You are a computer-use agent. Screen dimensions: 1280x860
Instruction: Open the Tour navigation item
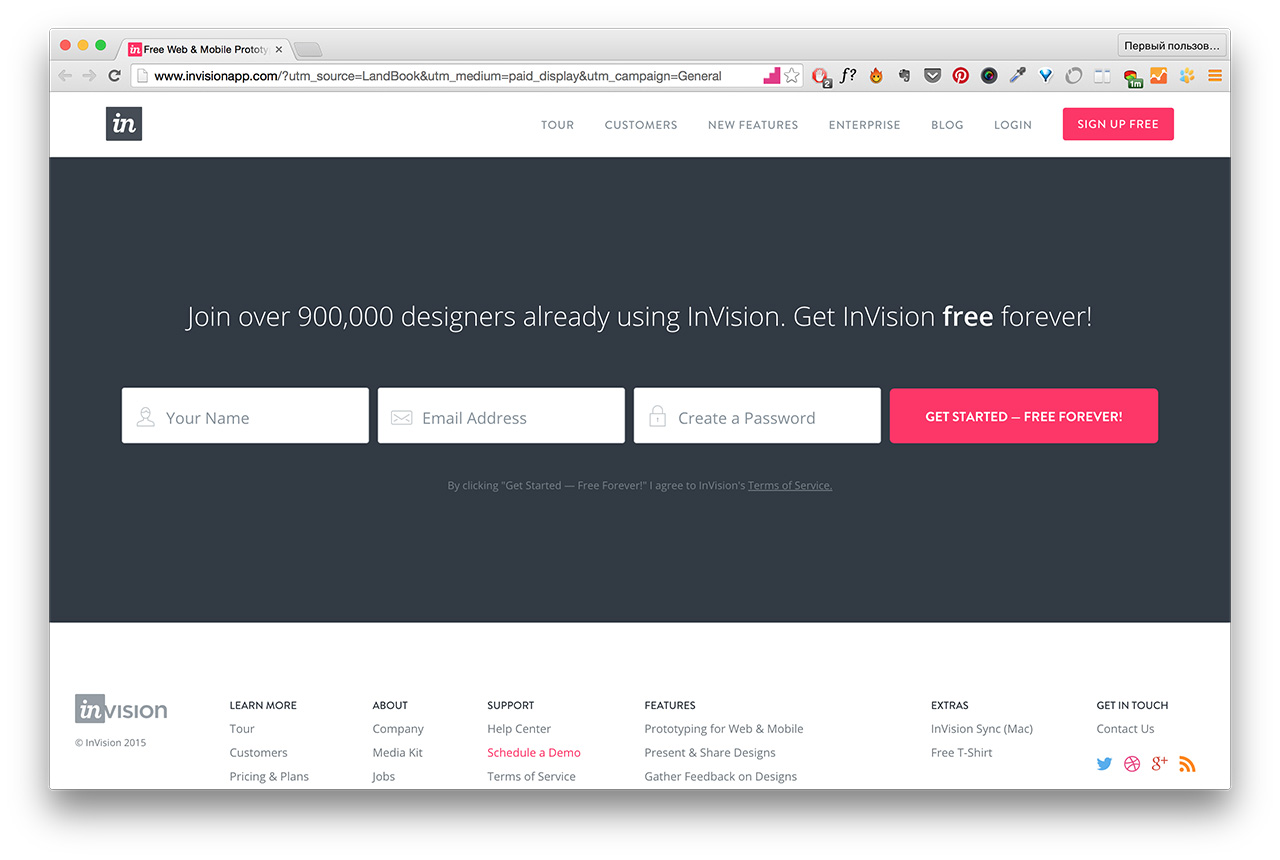pos(557,125)
